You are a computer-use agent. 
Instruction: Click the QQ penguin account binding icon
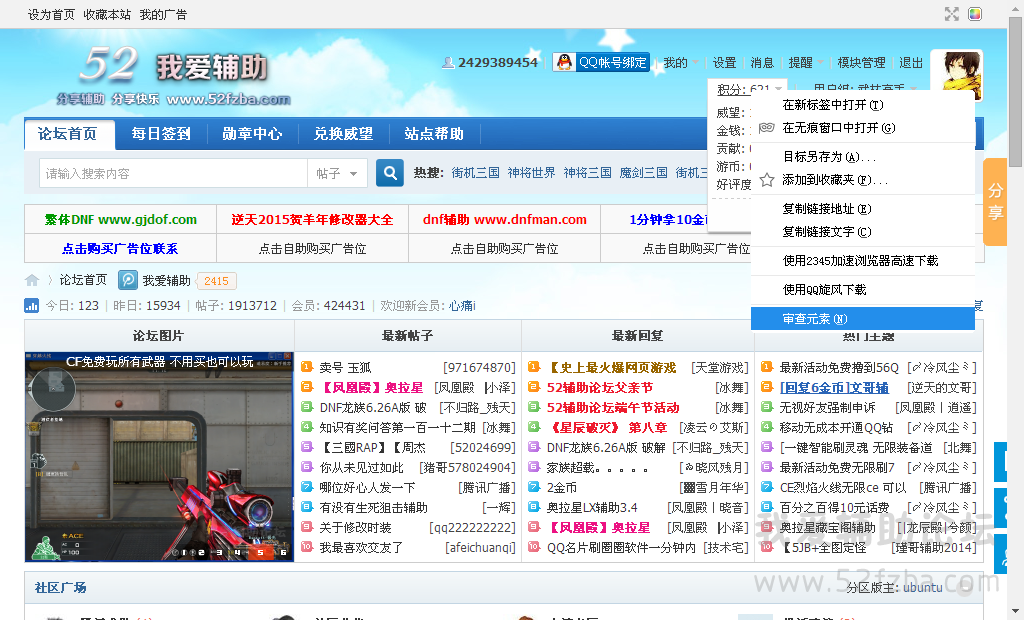565,62
